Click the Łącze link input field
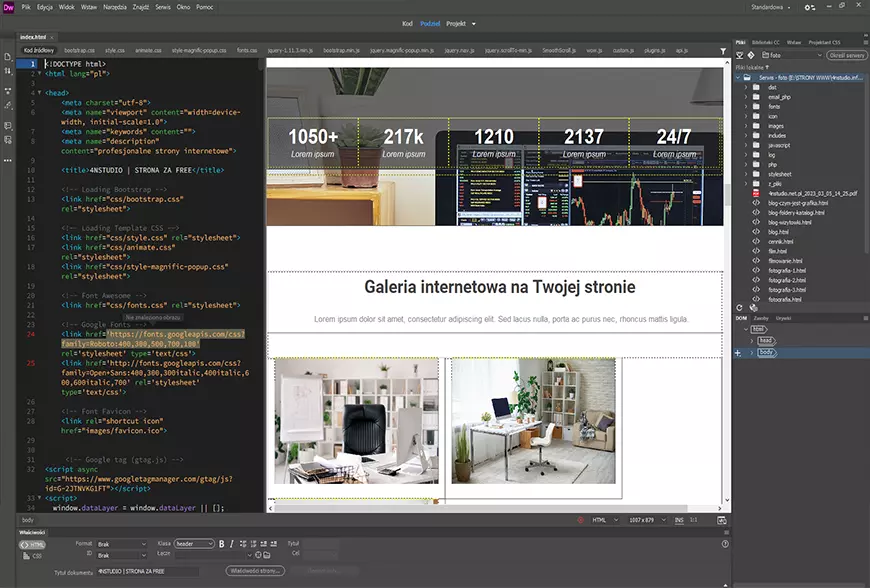 point(210,555)
